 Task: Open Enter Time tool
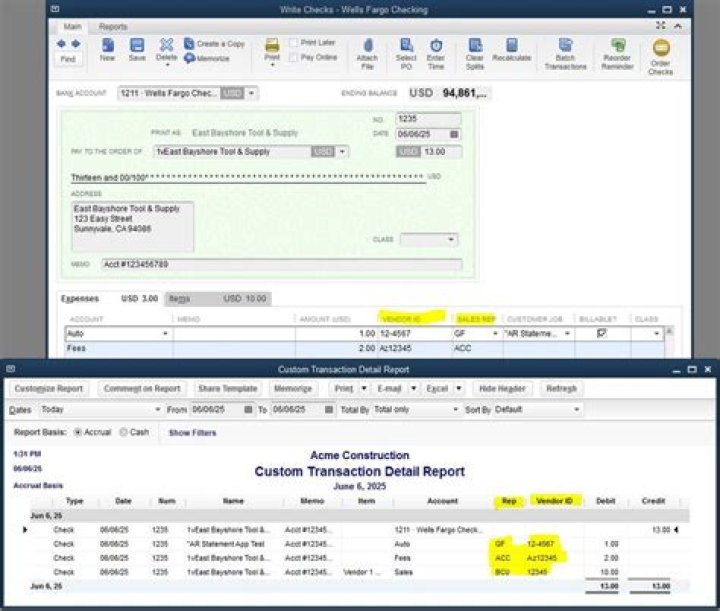tap(435, 54)
